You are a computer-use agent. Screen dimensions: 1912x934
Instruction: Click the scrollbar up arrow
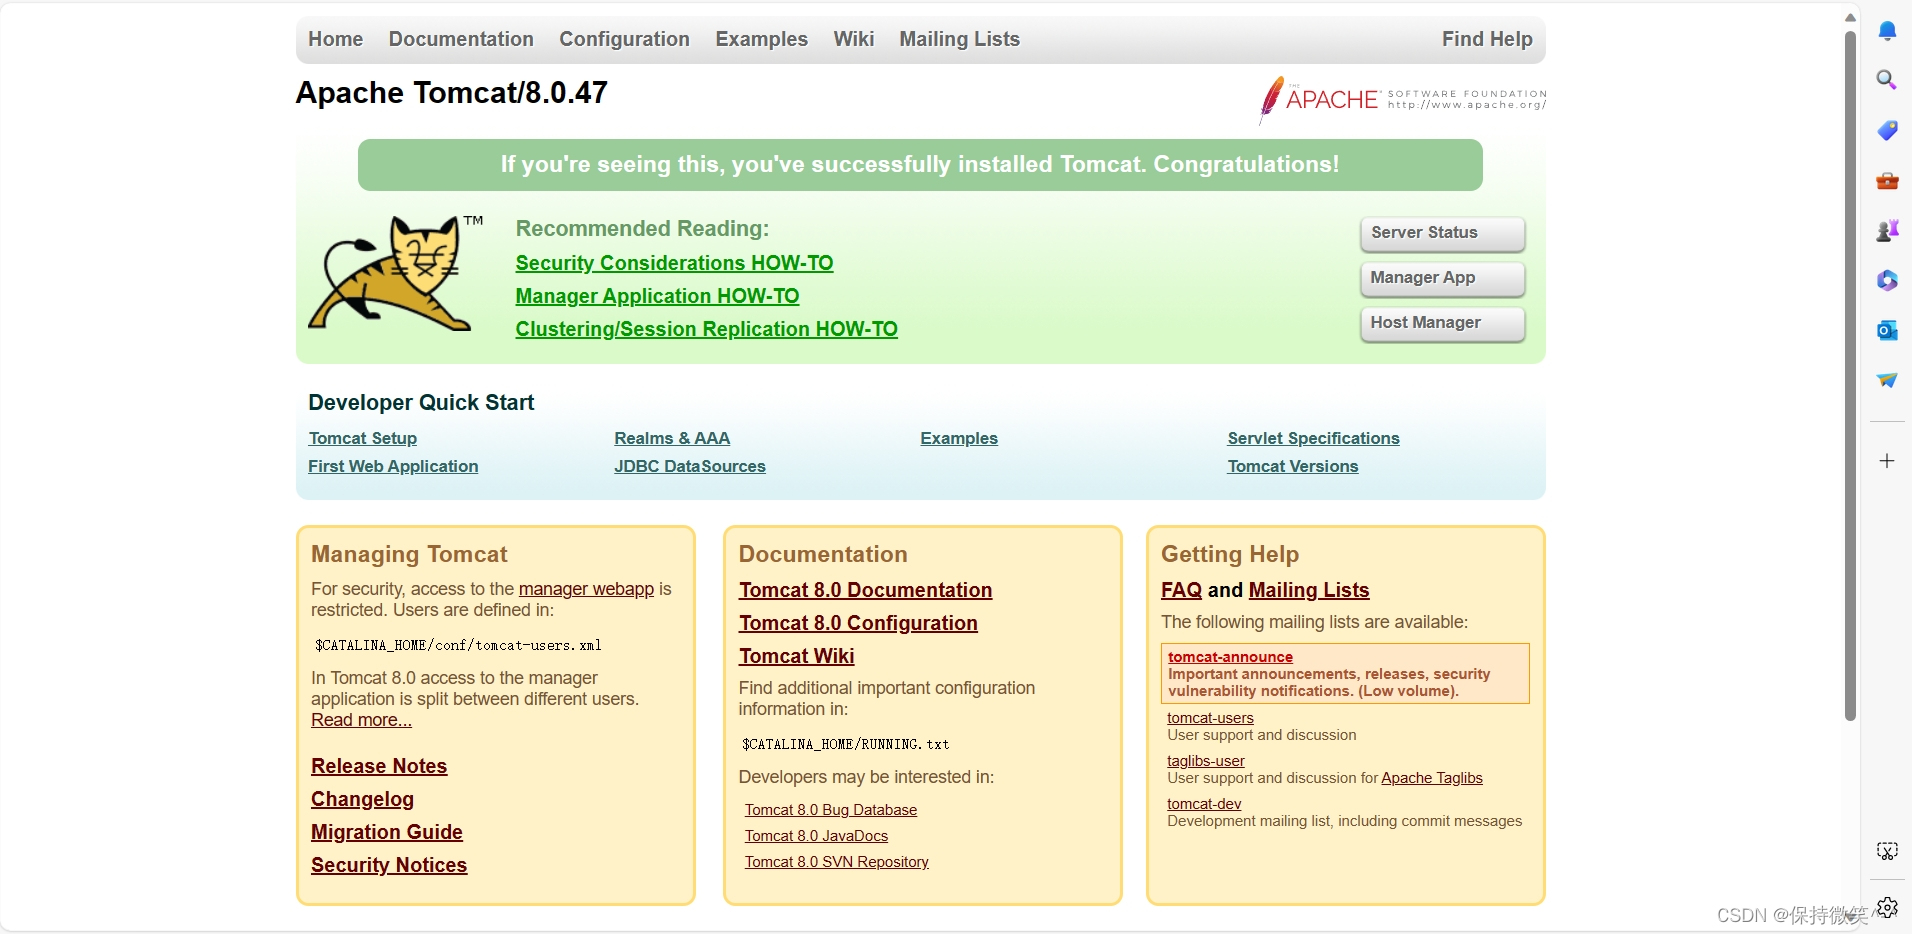tap(1850, 16)
